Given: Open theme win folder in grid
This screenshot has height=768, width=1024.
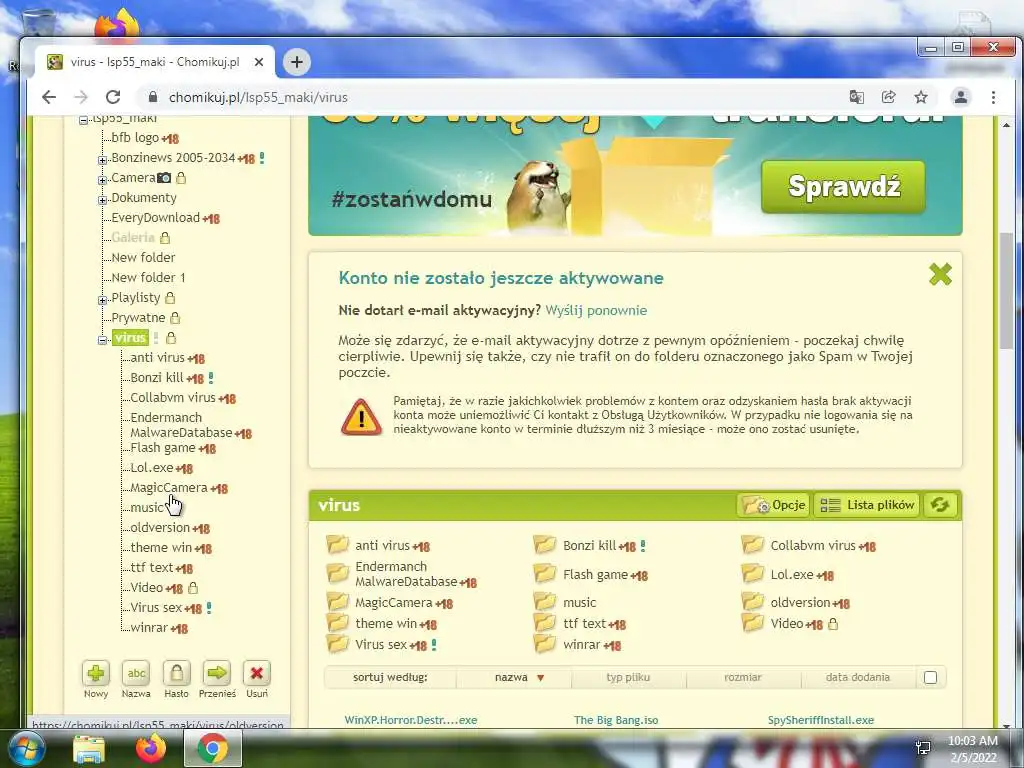Looking at the screenshot, I should 385,623.
